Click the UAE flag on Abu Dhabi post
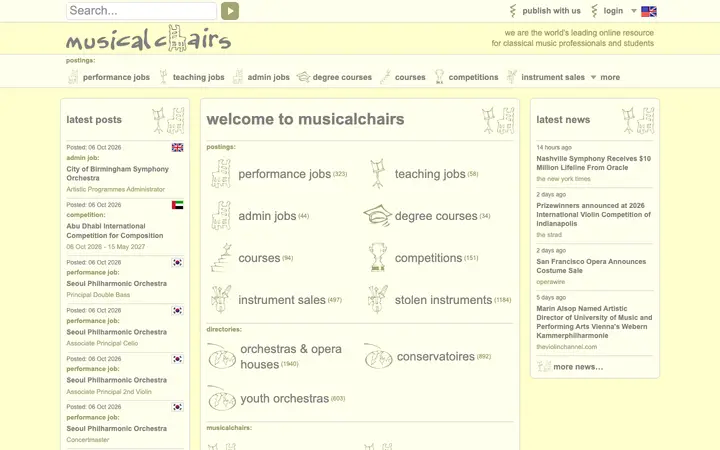 (x=177, y=205)
